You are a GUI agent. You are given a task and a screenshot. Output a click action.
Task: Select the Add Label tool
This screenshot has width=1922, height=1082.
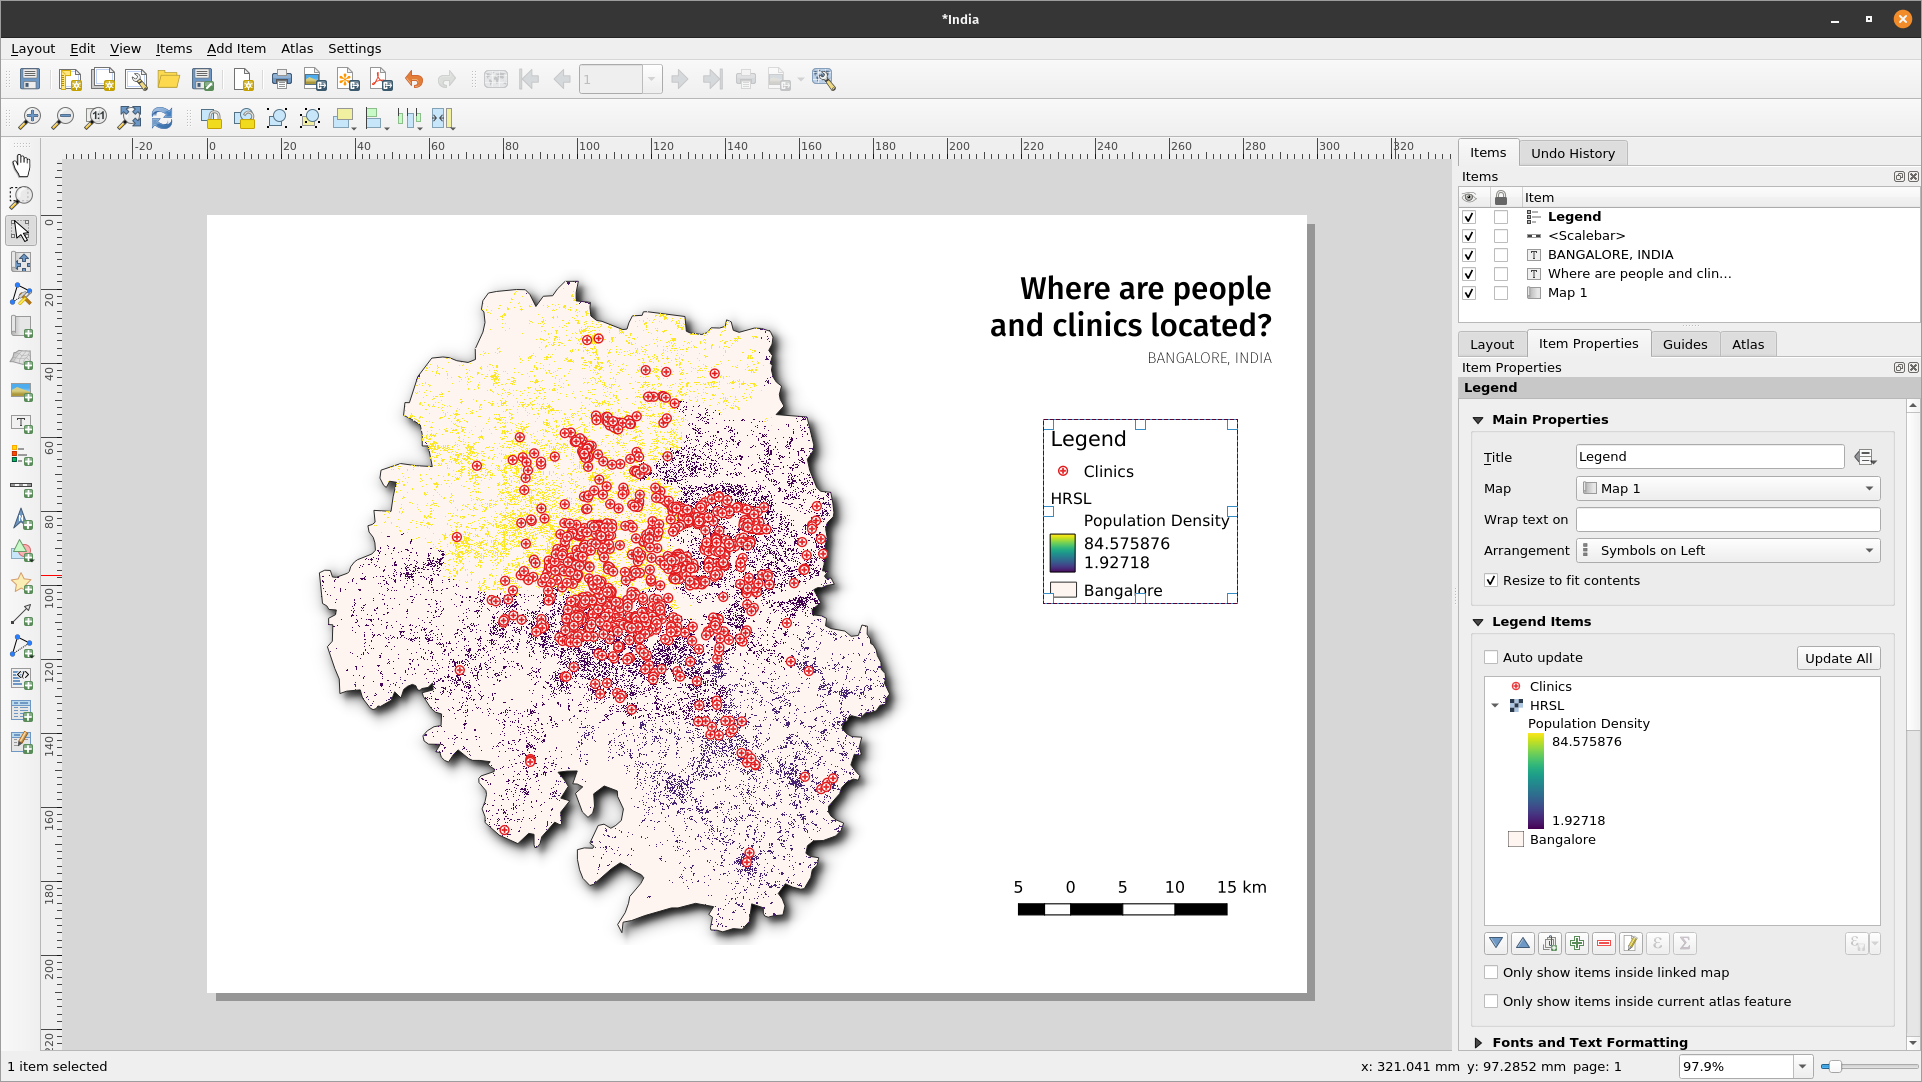tap(21, 423)
